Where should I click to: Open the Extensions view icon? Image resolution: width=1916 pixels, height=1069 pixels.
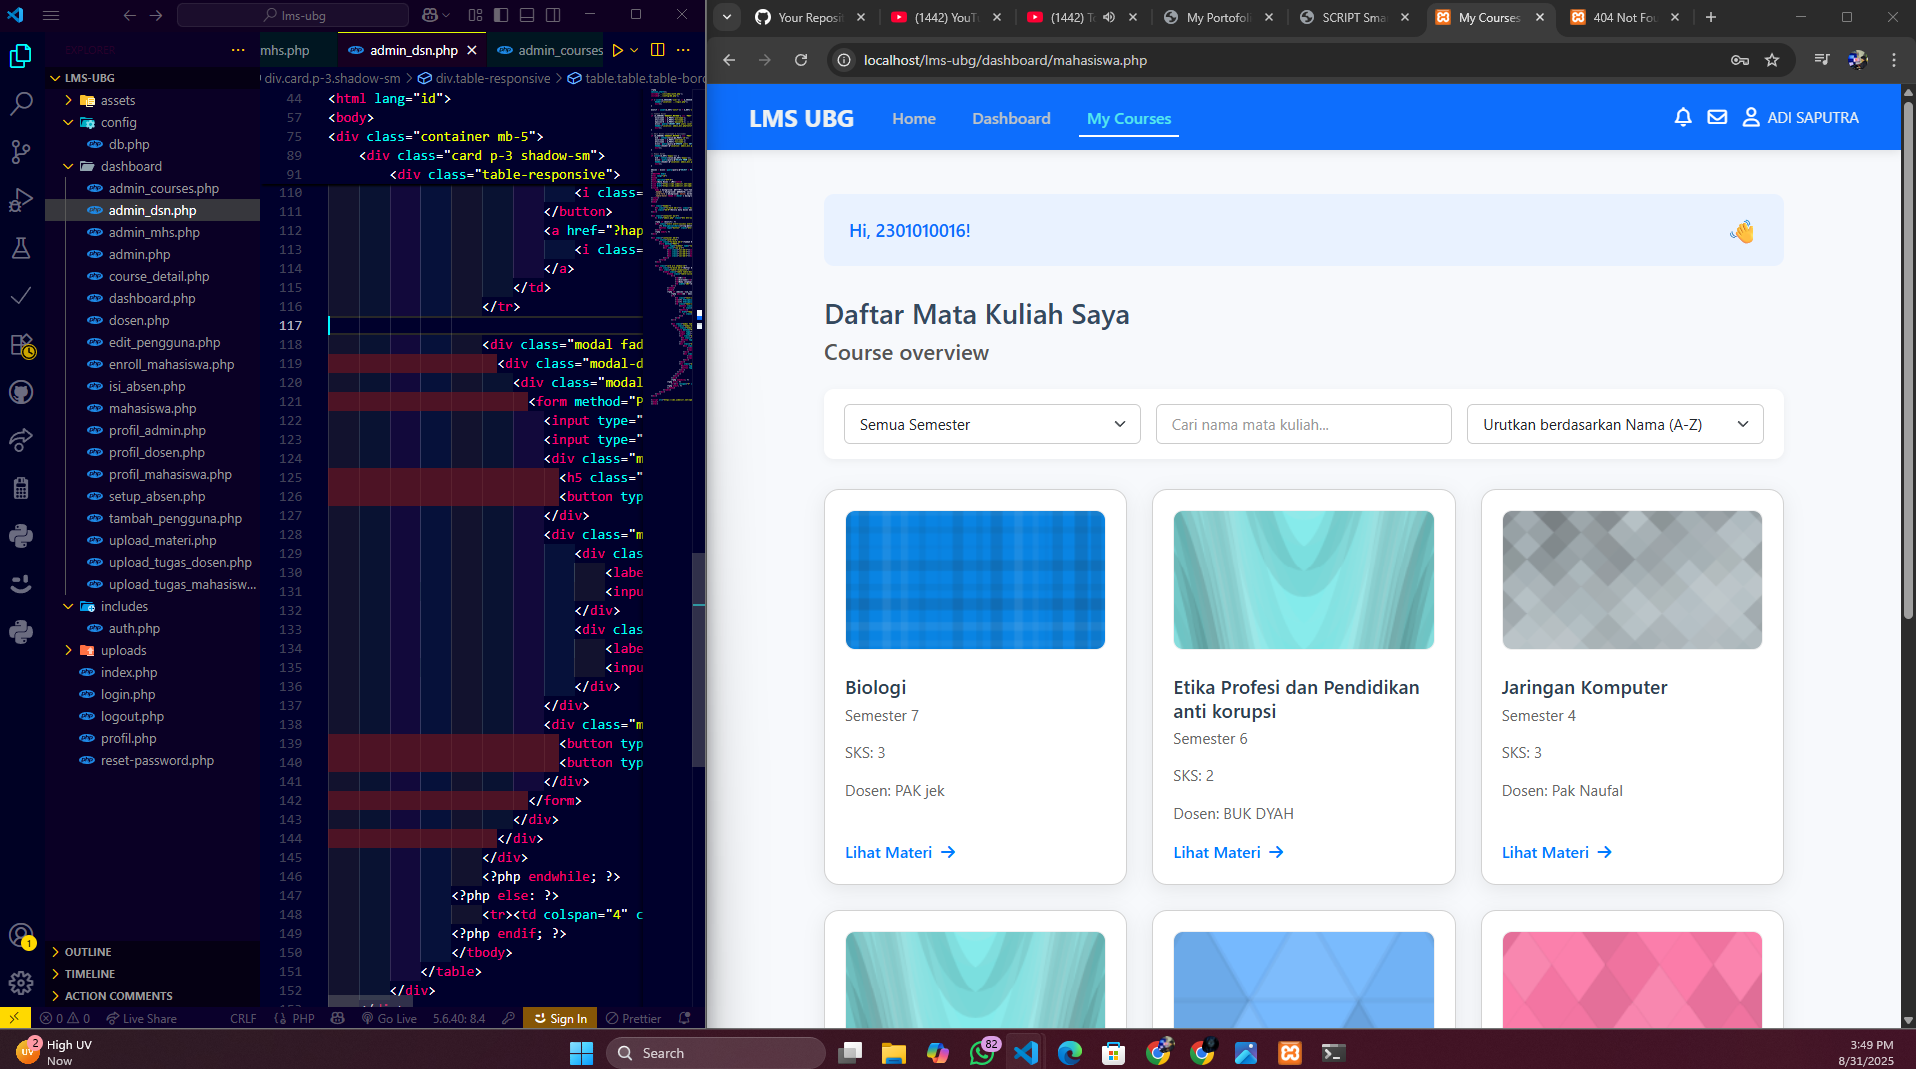[x=21, y=345]
